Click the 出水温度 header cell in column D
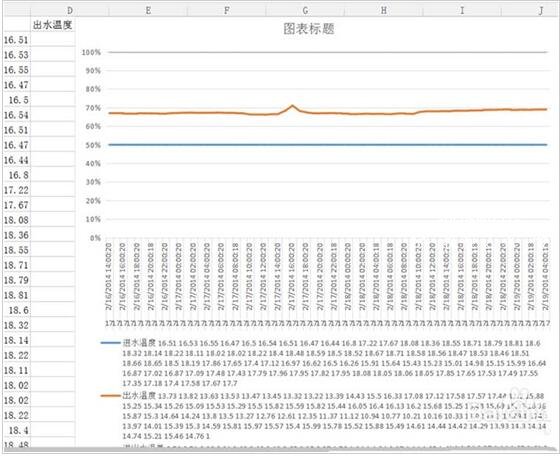 53,25
